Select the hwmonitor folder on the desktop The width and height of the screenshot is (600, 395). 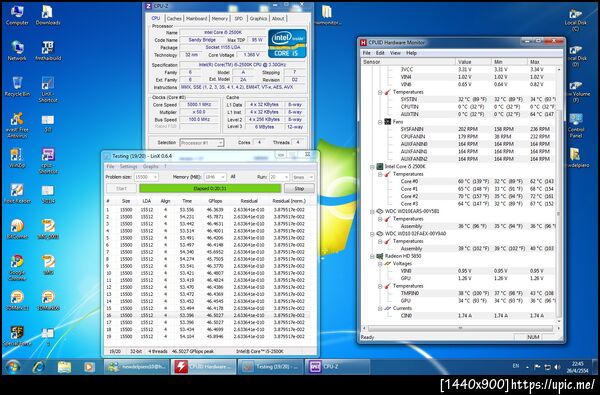click(326, 15)
